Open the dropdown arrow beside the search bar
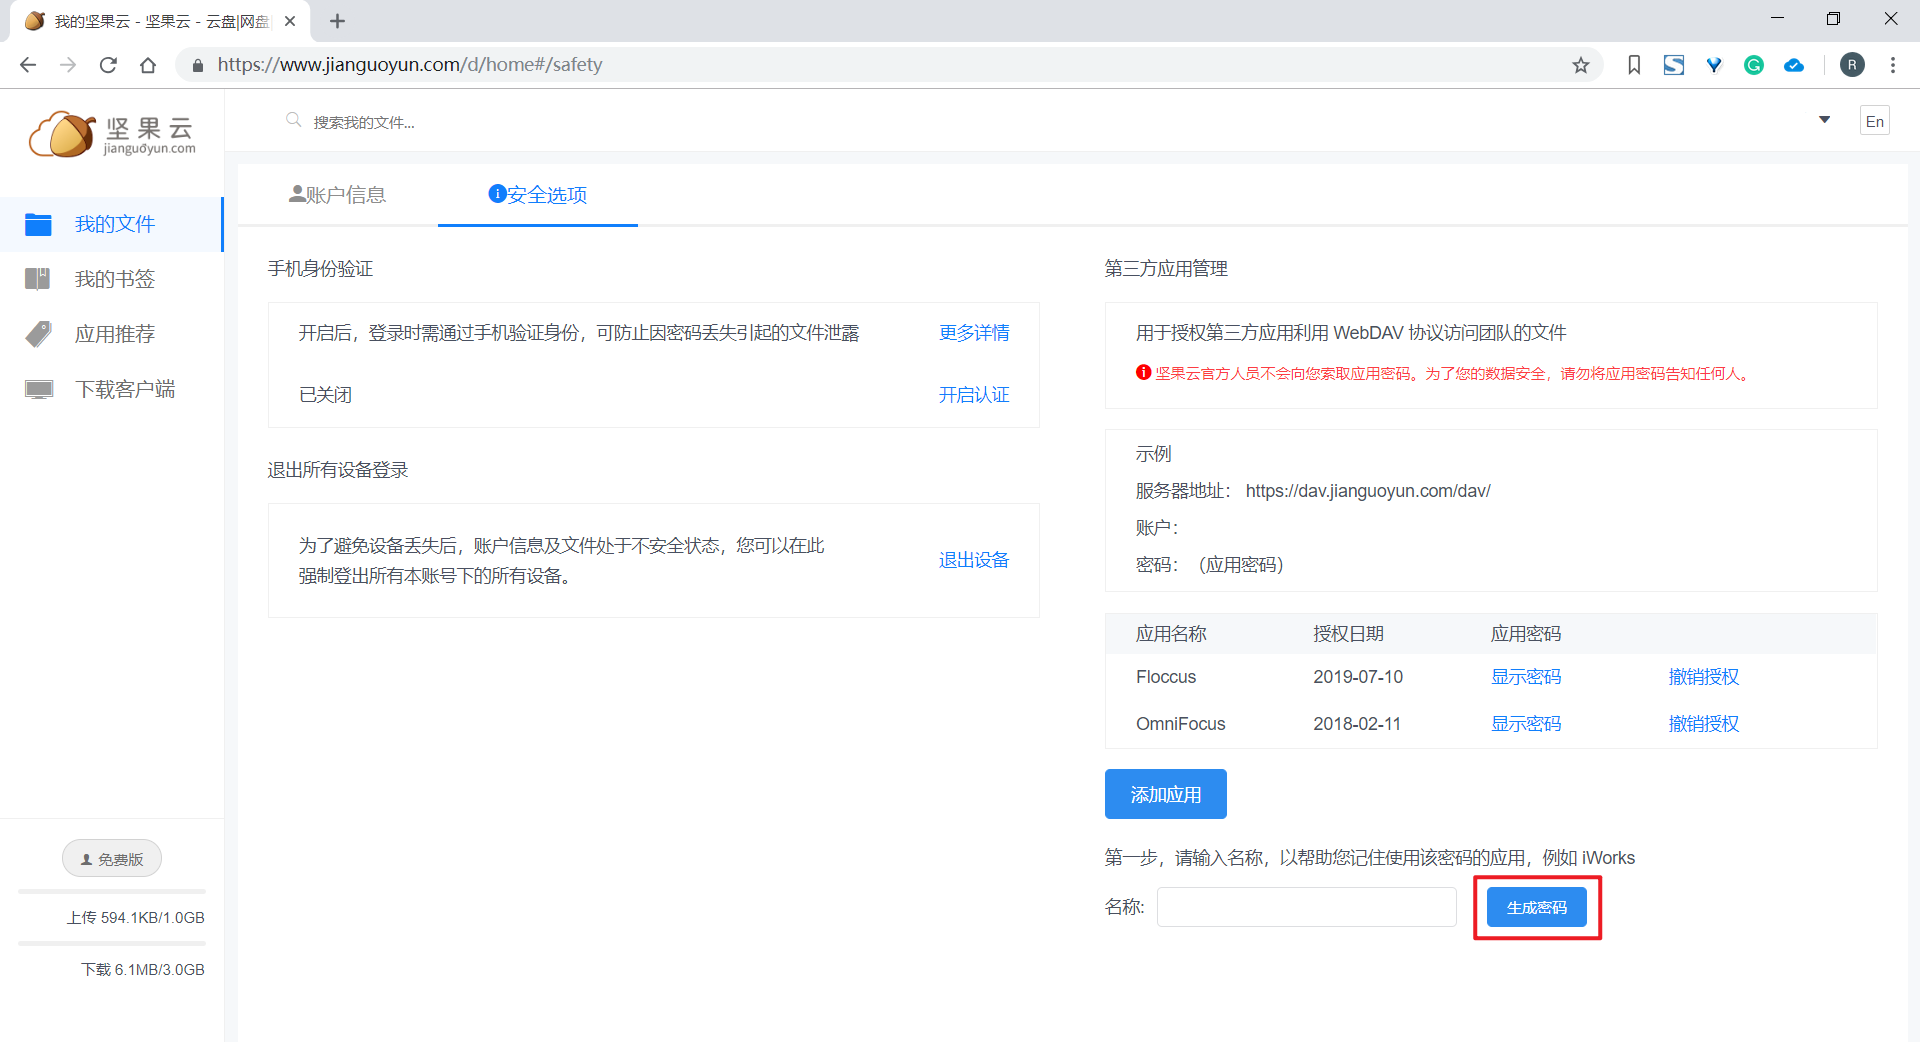The image size is (1920, 1042). (1824, 120)
